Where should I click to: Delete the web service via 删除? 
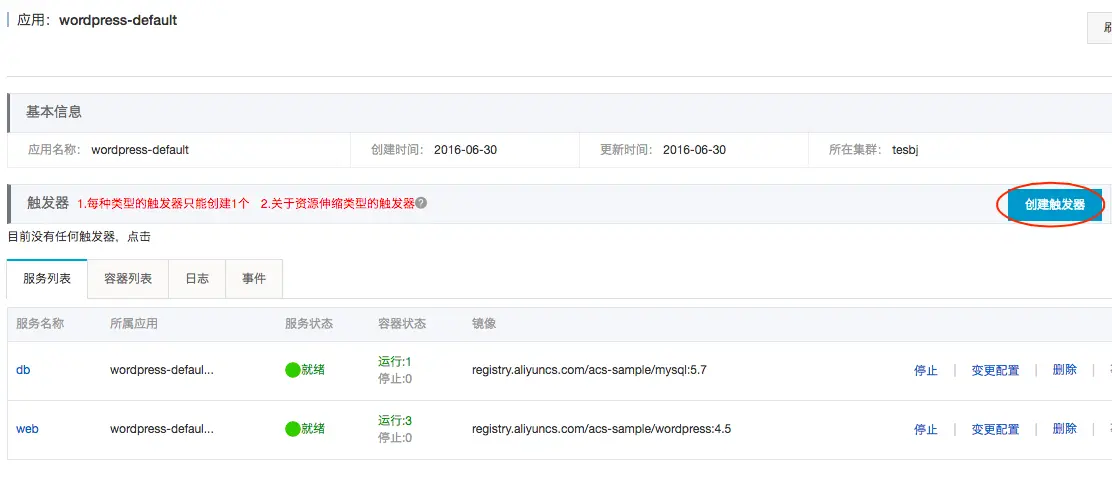1064,428
